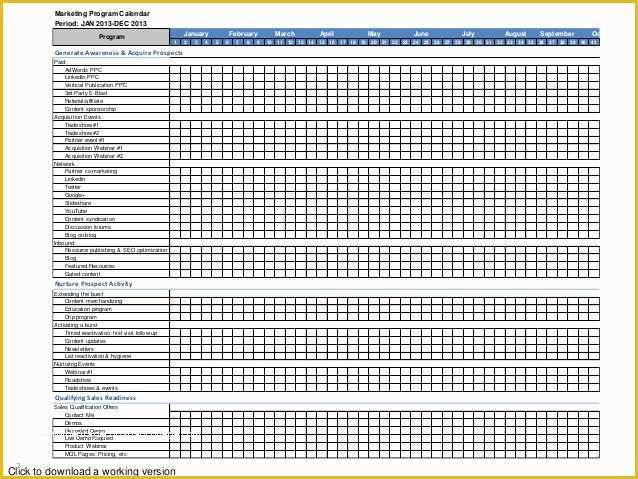Select the Content syndication row label
The height and width of the screenshot is (479, 638).
click(90, 219)
